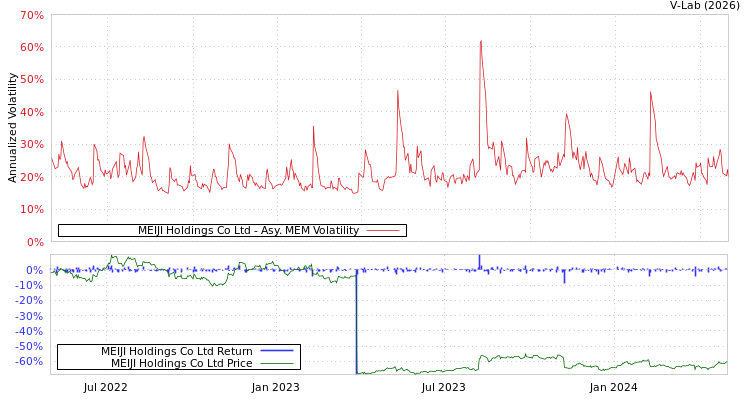Viewport: 750px width, 400px height.
Task: Click the 20% red axis label
Action: (32, 177)
